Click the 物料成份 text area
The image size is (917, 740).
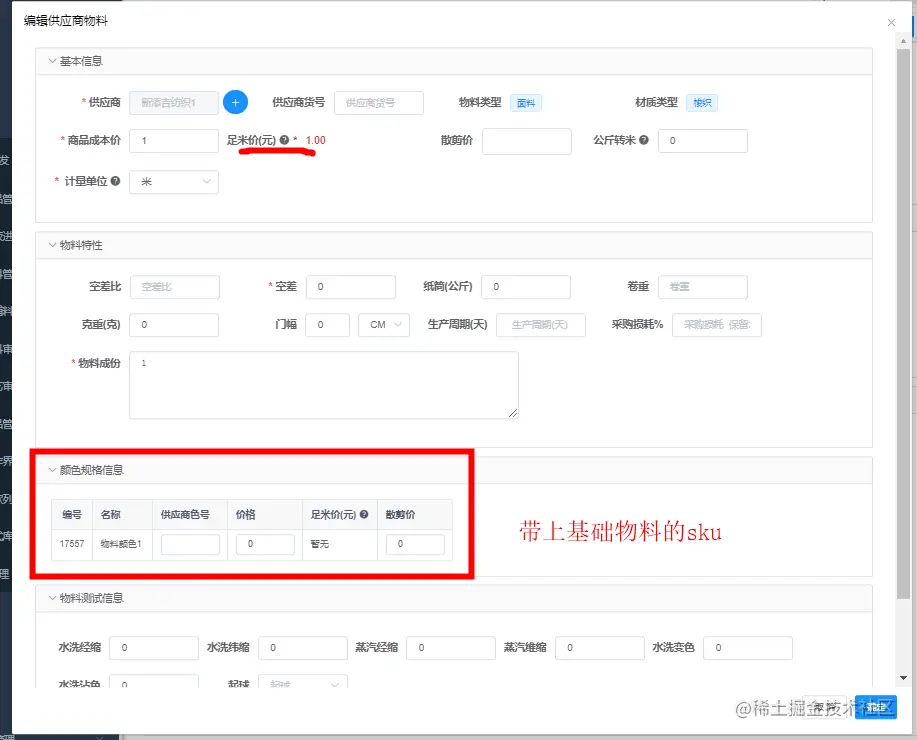click(x=323, y=385)
